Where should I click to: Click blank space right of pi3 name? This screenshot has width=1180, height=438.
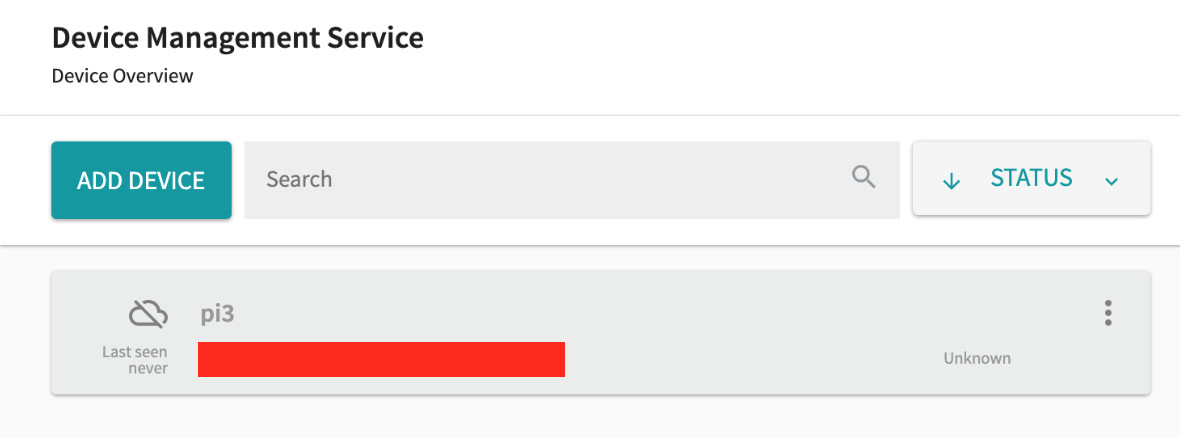pyautogui.click(x=640, y=314)
